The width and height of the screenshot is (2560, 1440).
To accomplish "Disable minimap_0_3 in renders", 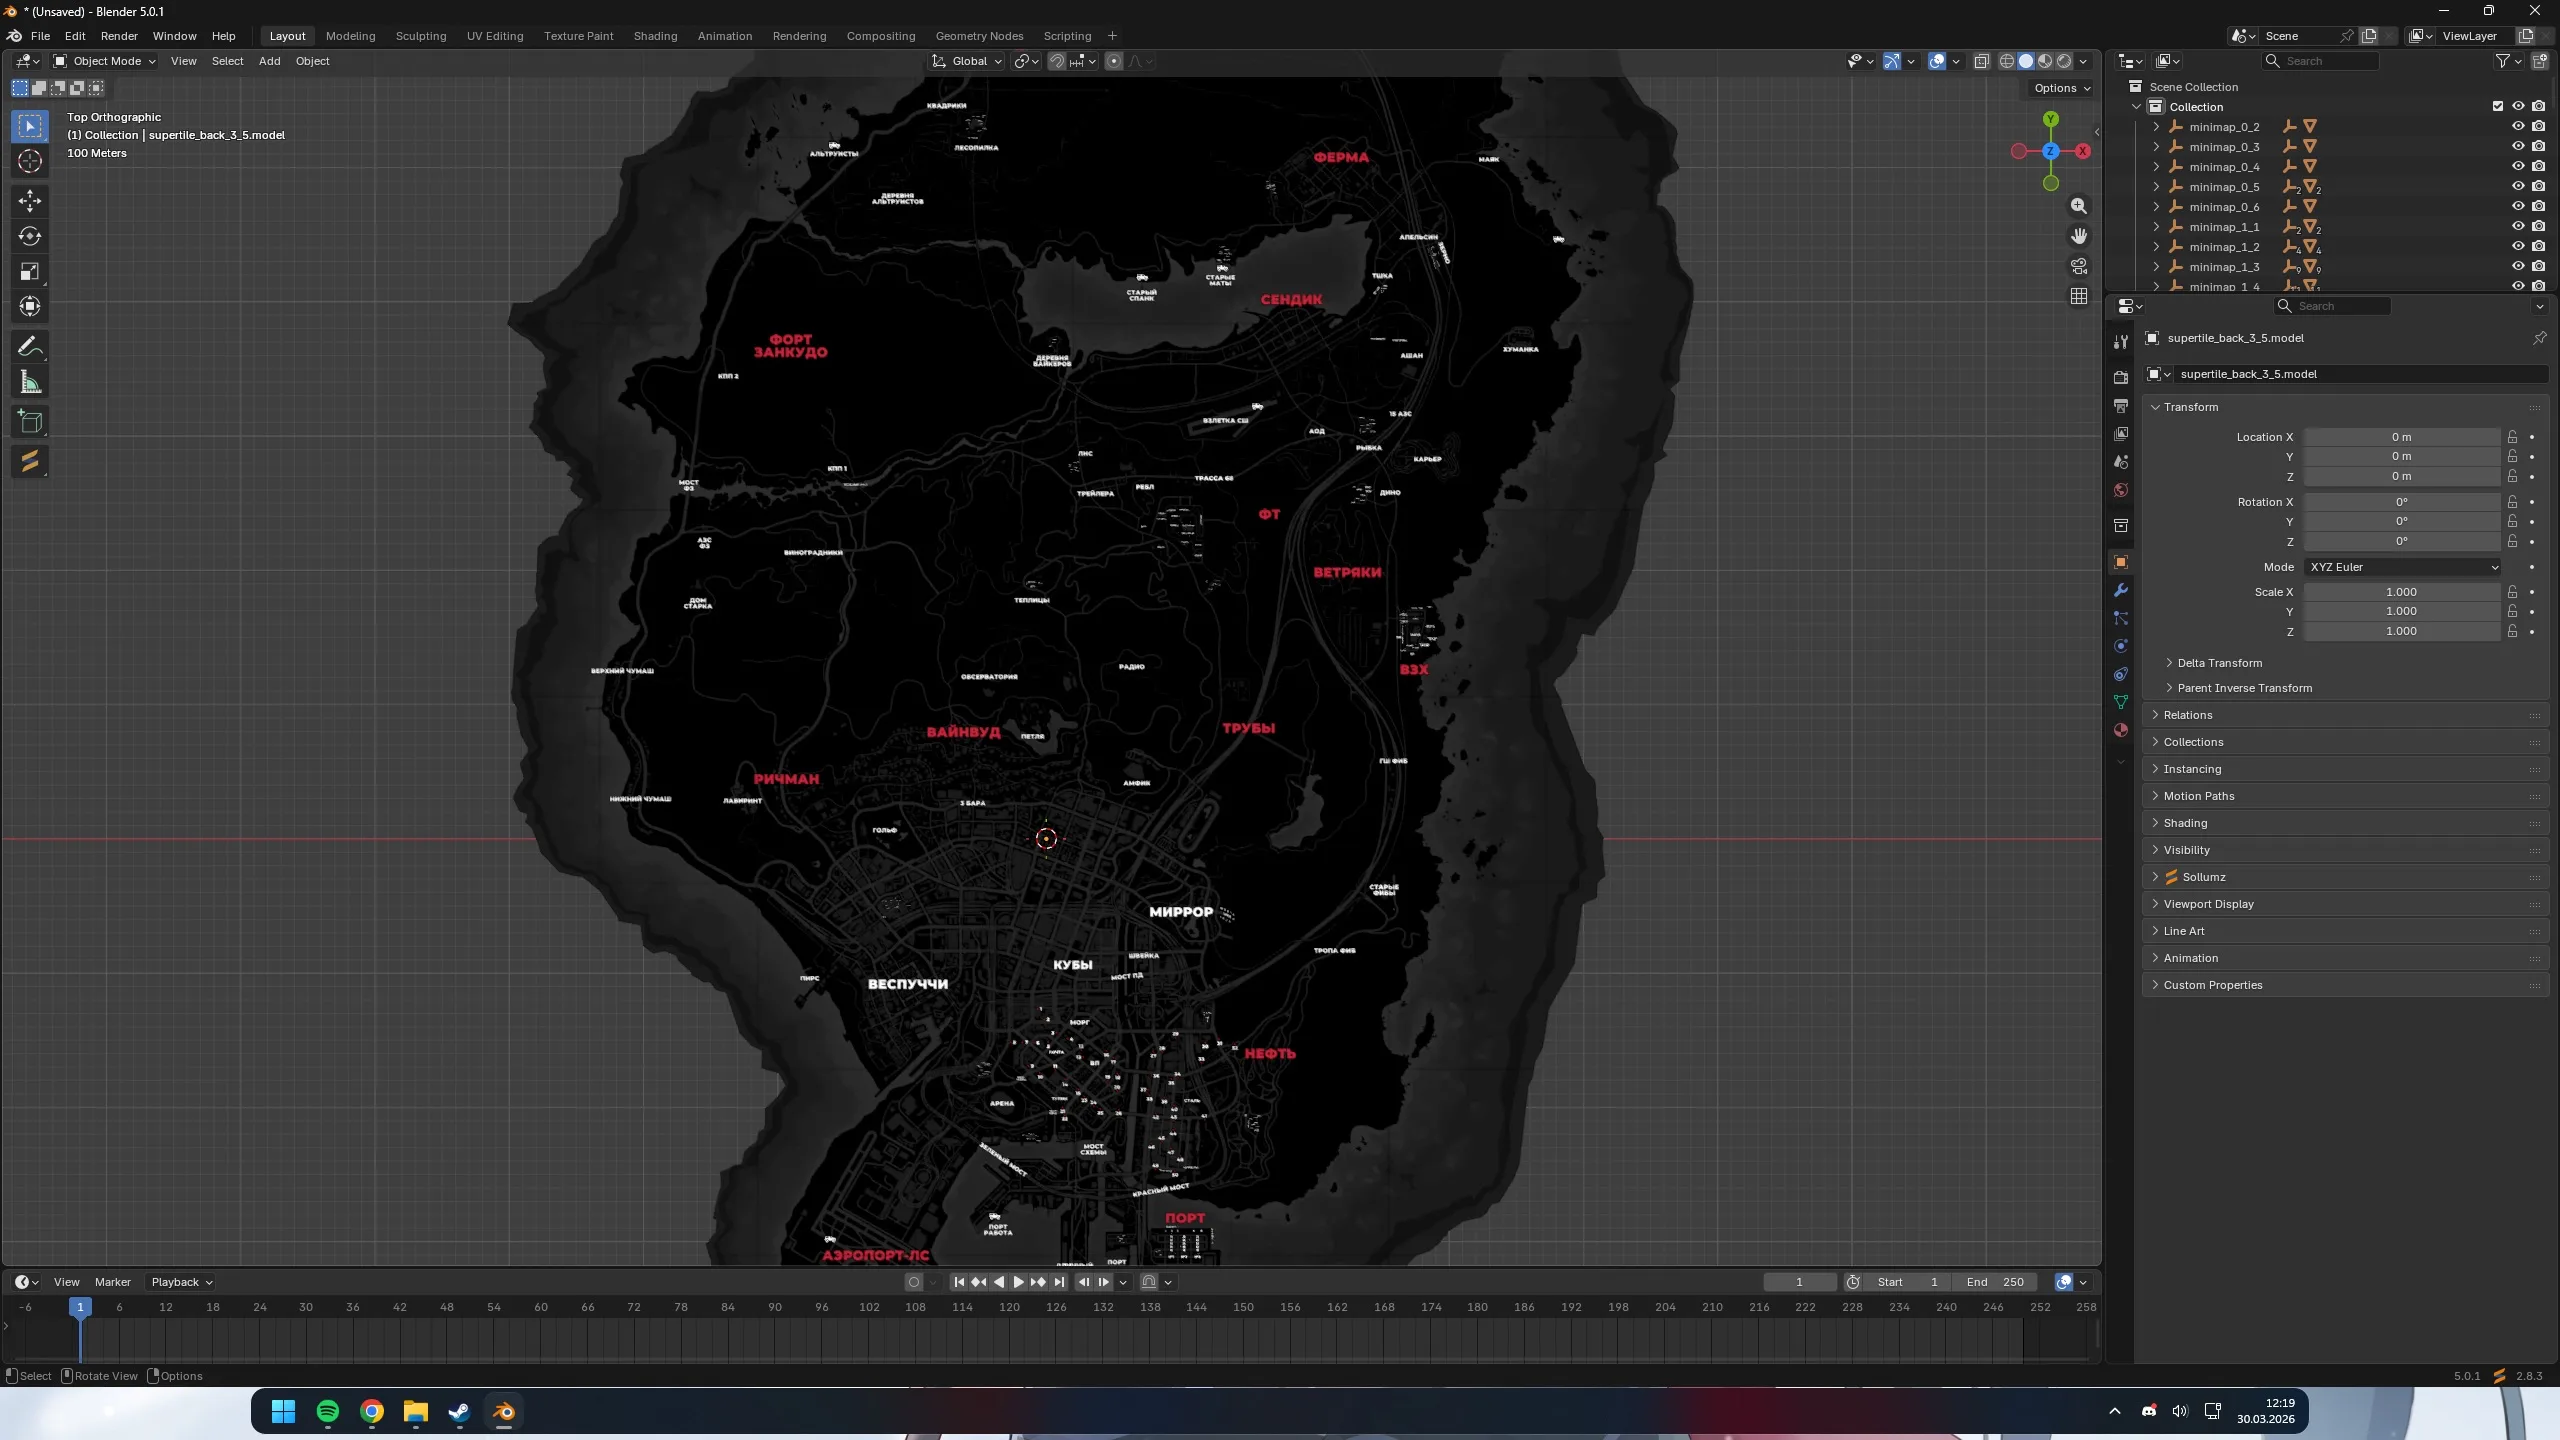I will tap(2539, 147).
